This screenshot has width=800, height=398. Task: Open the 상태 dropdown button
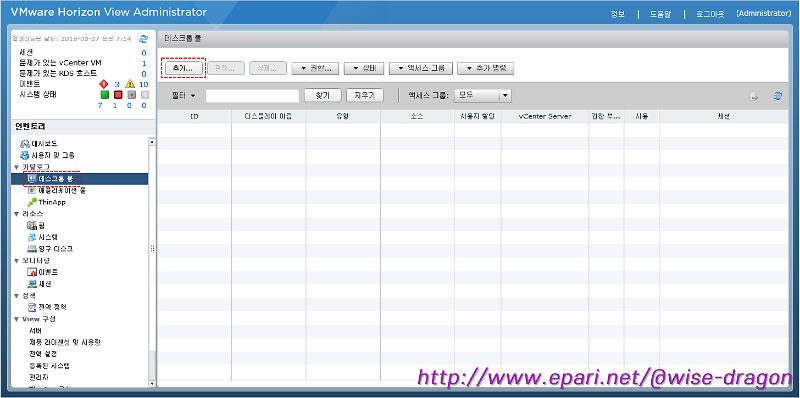coord(363,68)
